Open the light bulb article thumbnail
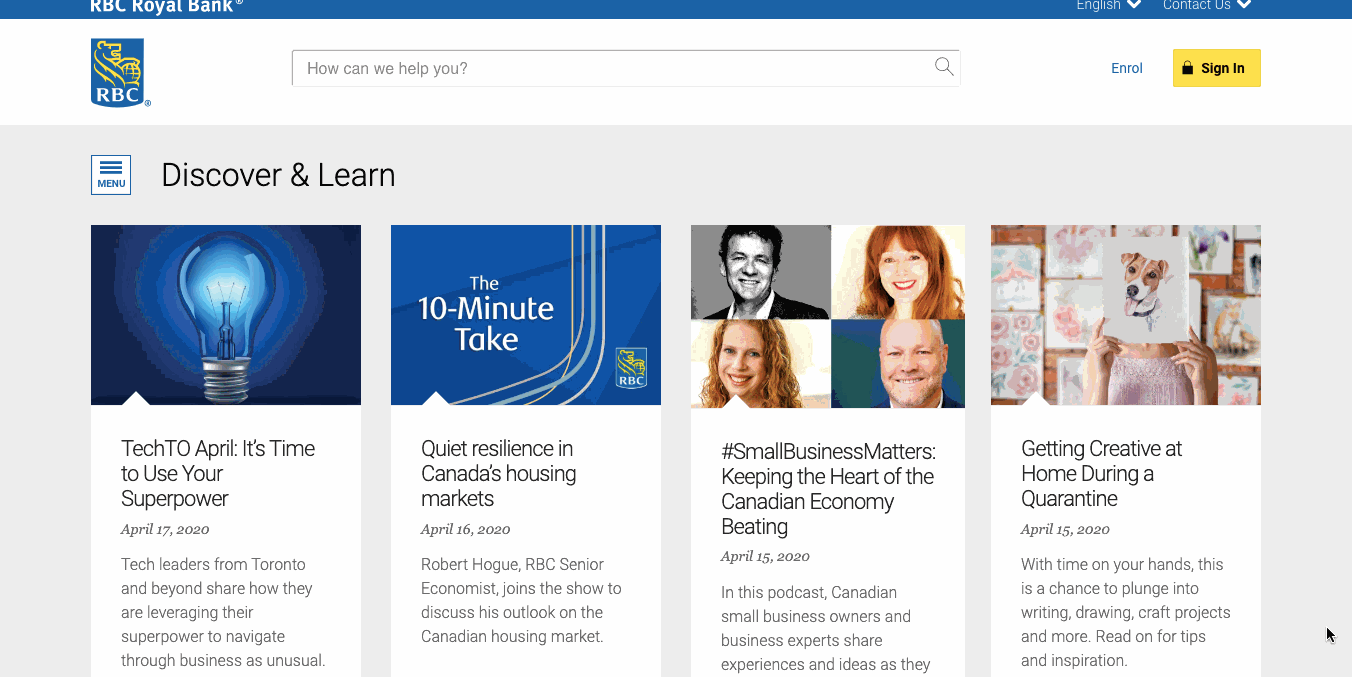1352x677 pixels. click(x=226, y=314)
